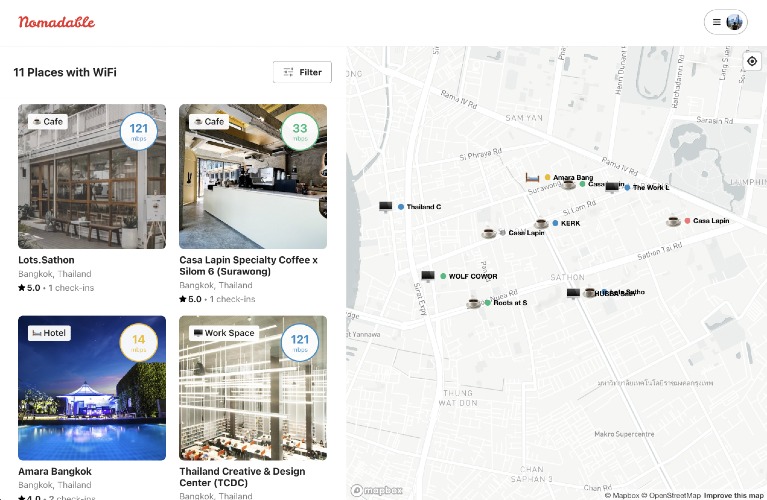Open the Thailand Creative & Design Center photo
The image size is (767, 500).
[253, 388]
